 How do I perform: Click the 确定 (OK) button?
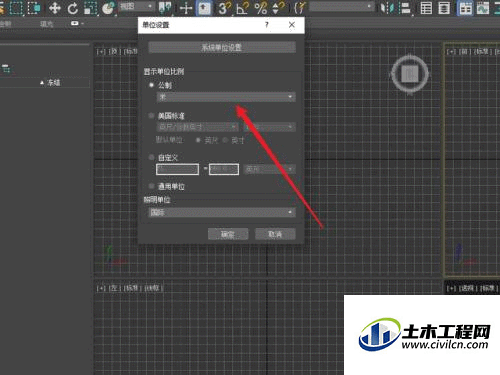tap(228, 234)
